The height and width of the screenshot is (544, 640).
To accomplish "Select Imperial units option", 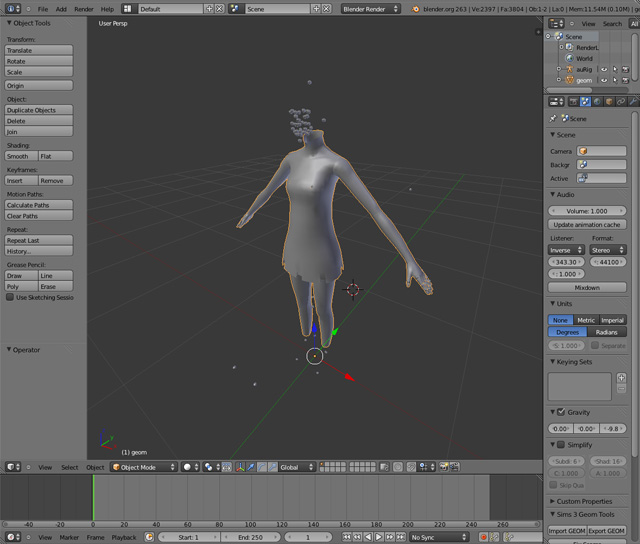I will point(613,320).
